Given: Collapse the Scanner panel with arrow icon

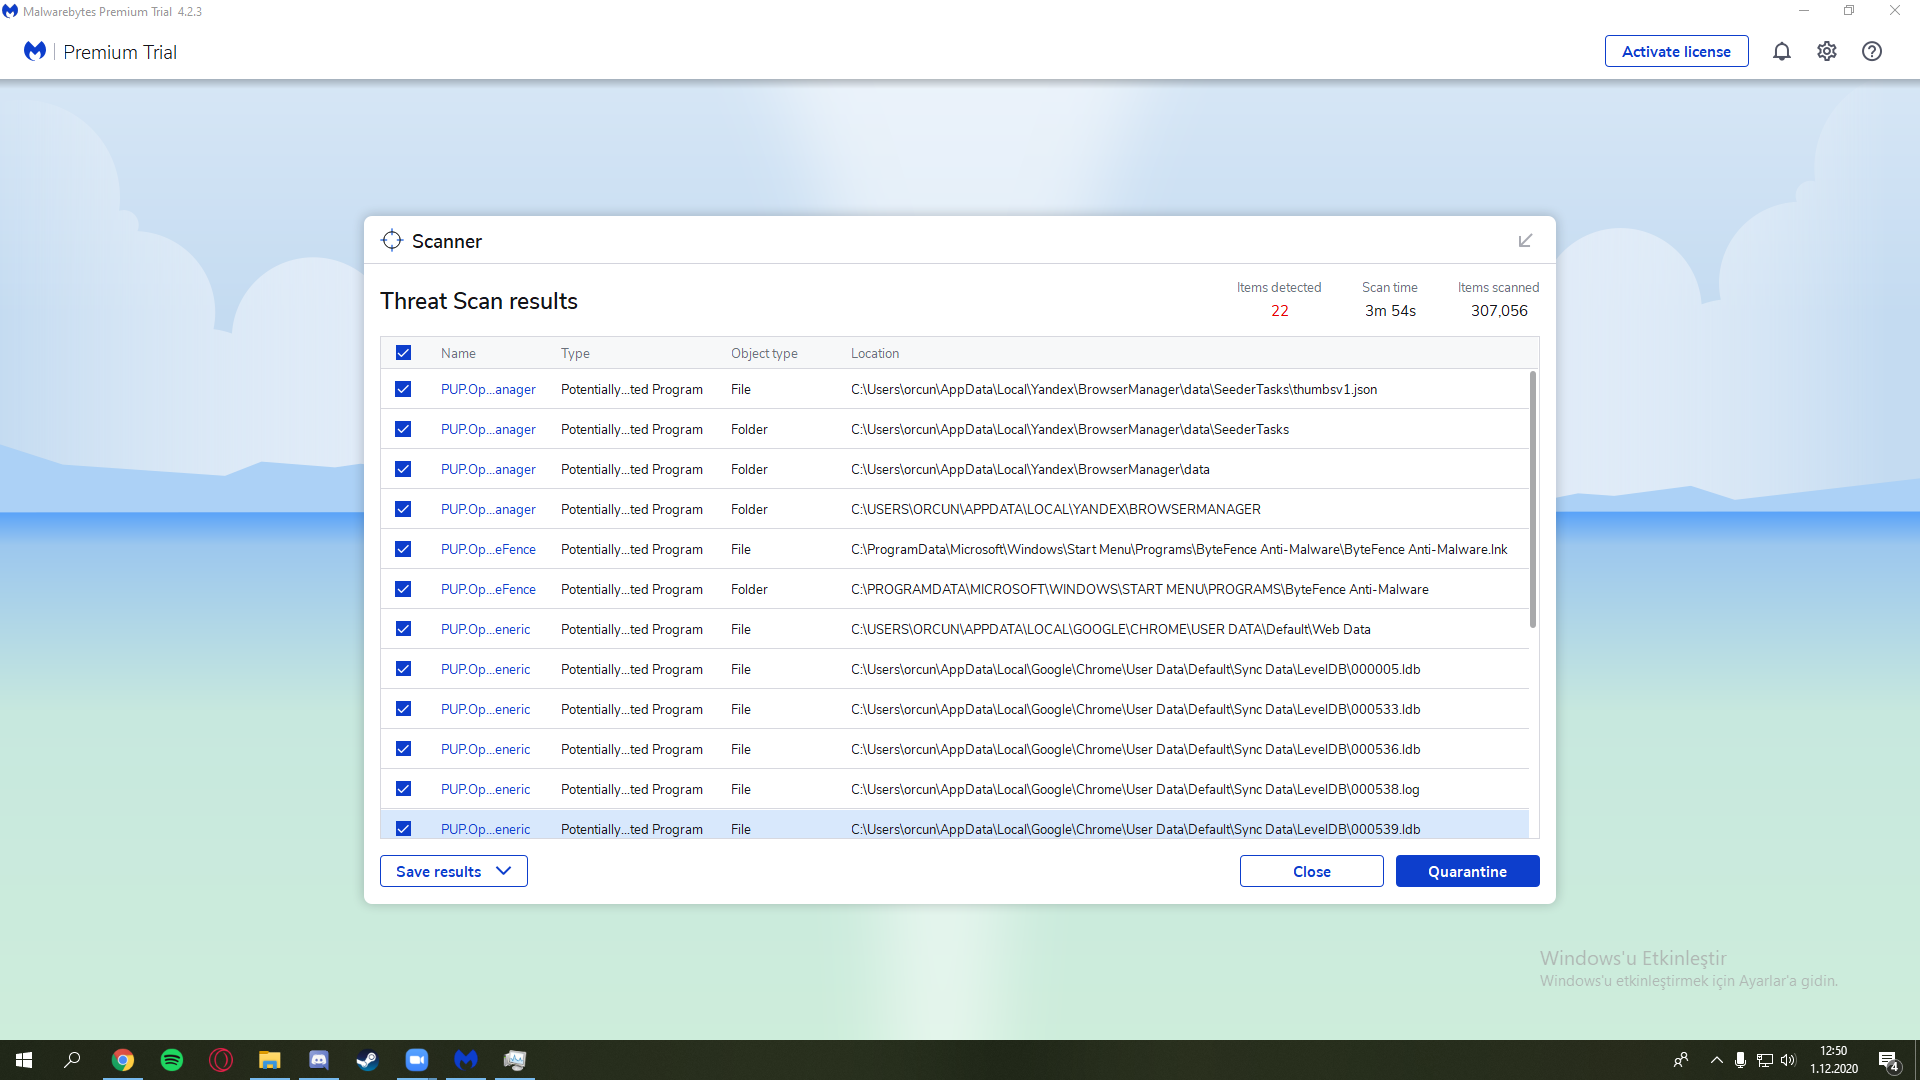Looking at the screenshot, I should point(1525,241).
